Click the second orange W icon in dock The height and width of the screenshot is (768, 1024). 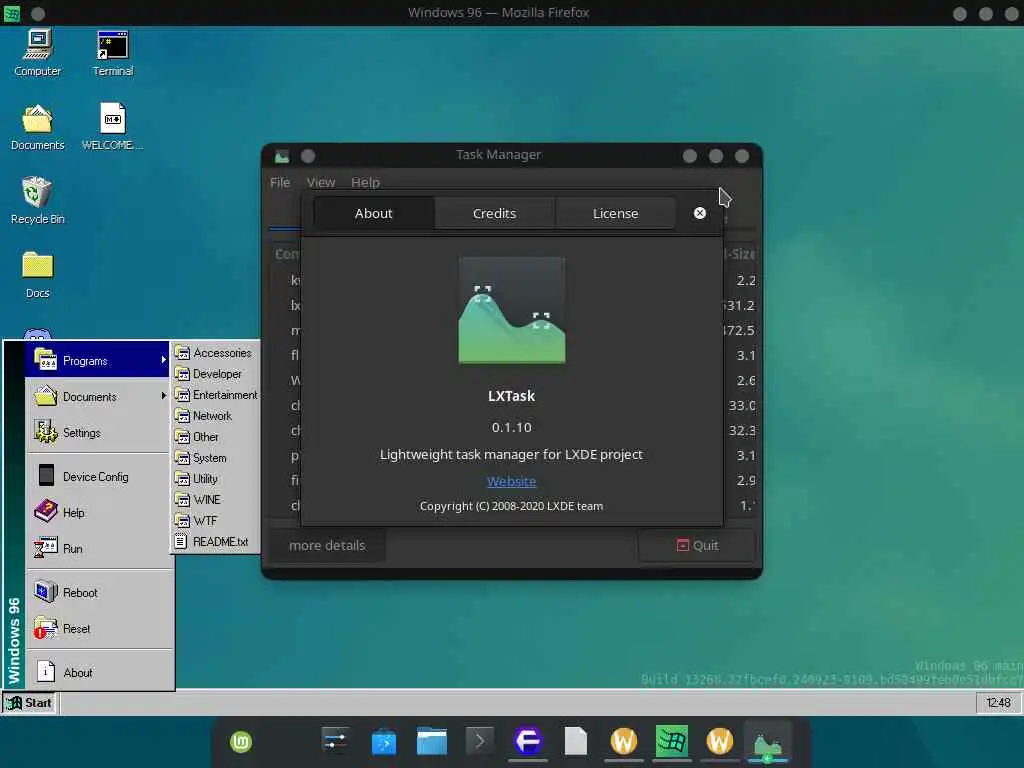(x=720, y=741)
